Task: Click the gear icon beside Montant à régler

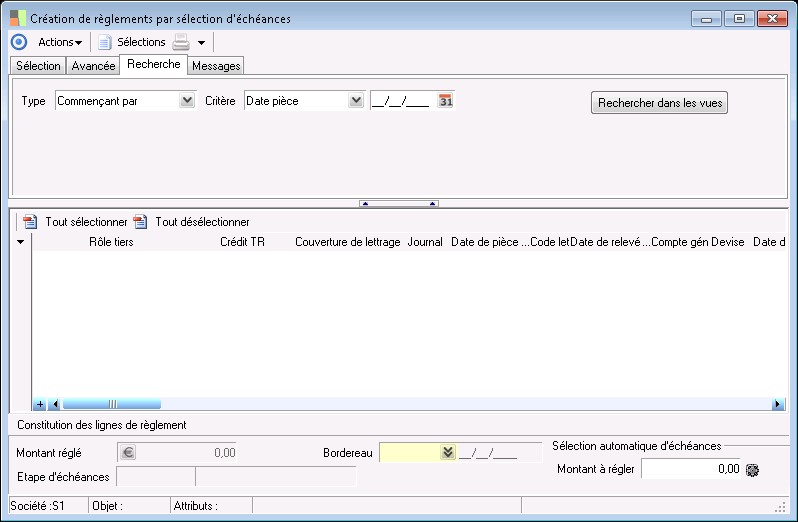Action: (752, 470)
